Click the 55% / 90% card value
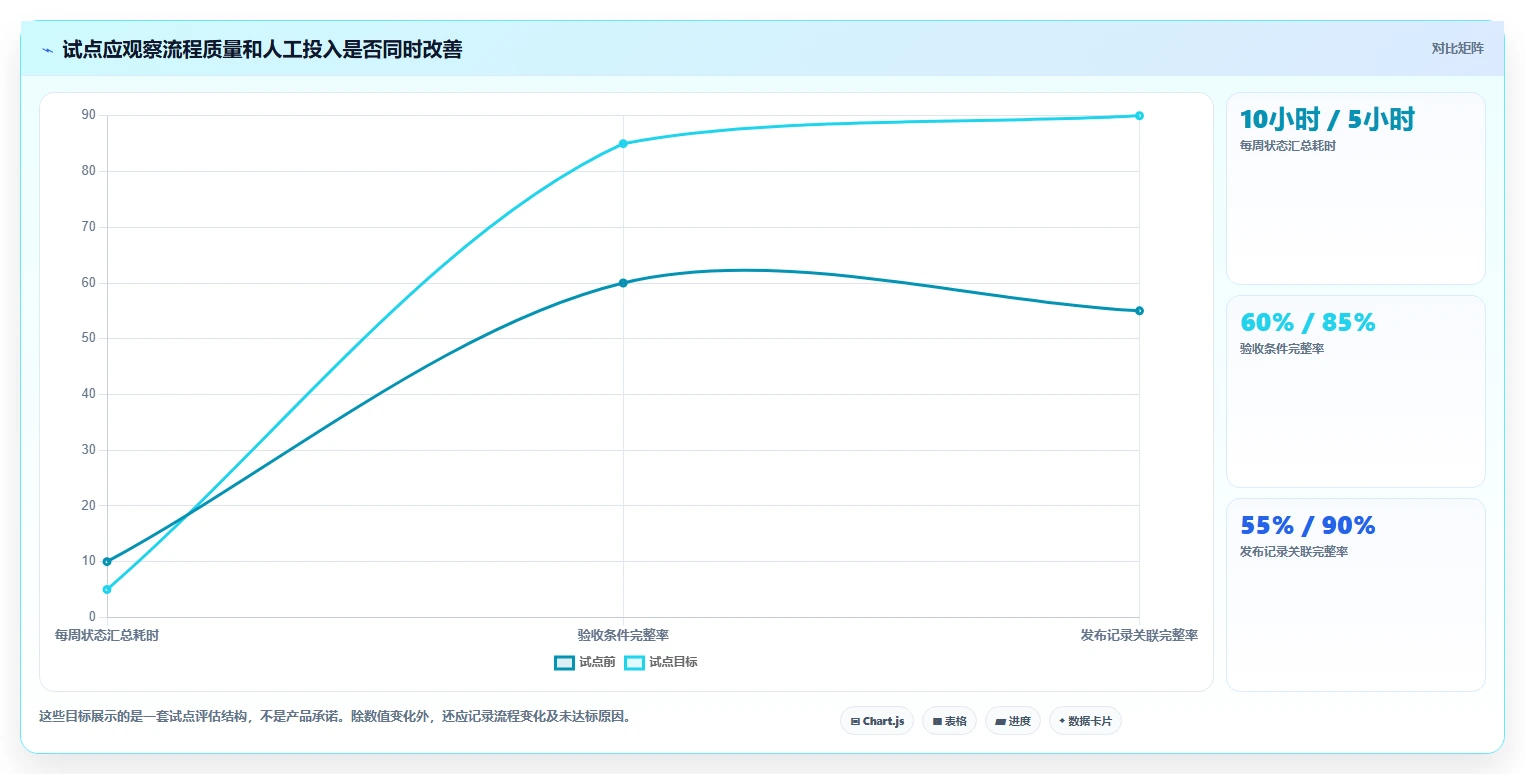The height and width of the screenshot is (774, 1525). pos(1308,526)
